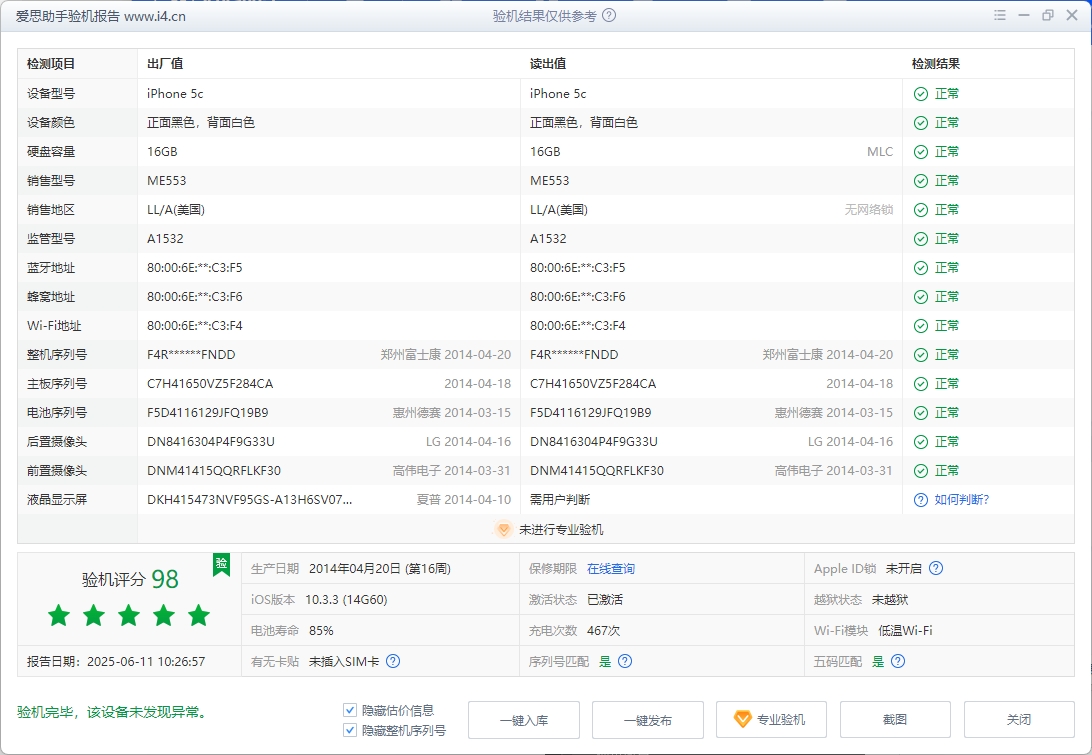This screenshot has width=1092, height=755.
Task: Click the 关闭 button
Action: pyautogui.click(x=1019, y=720)
